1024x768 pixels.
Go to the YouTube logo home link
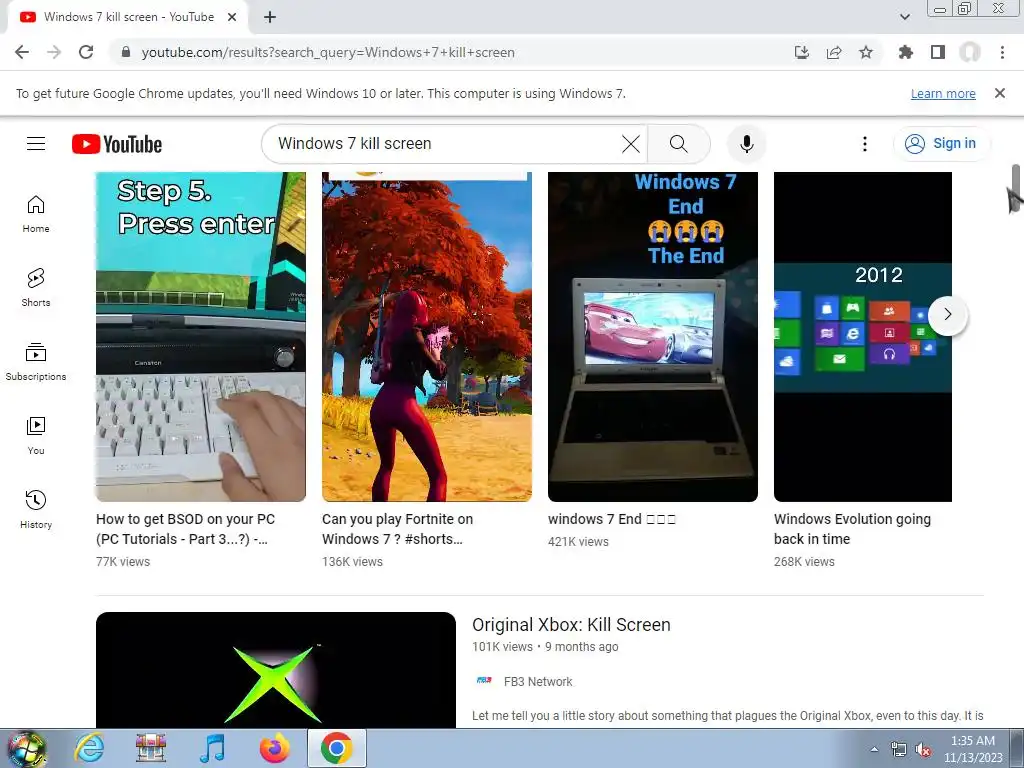(x=117, y=144)
